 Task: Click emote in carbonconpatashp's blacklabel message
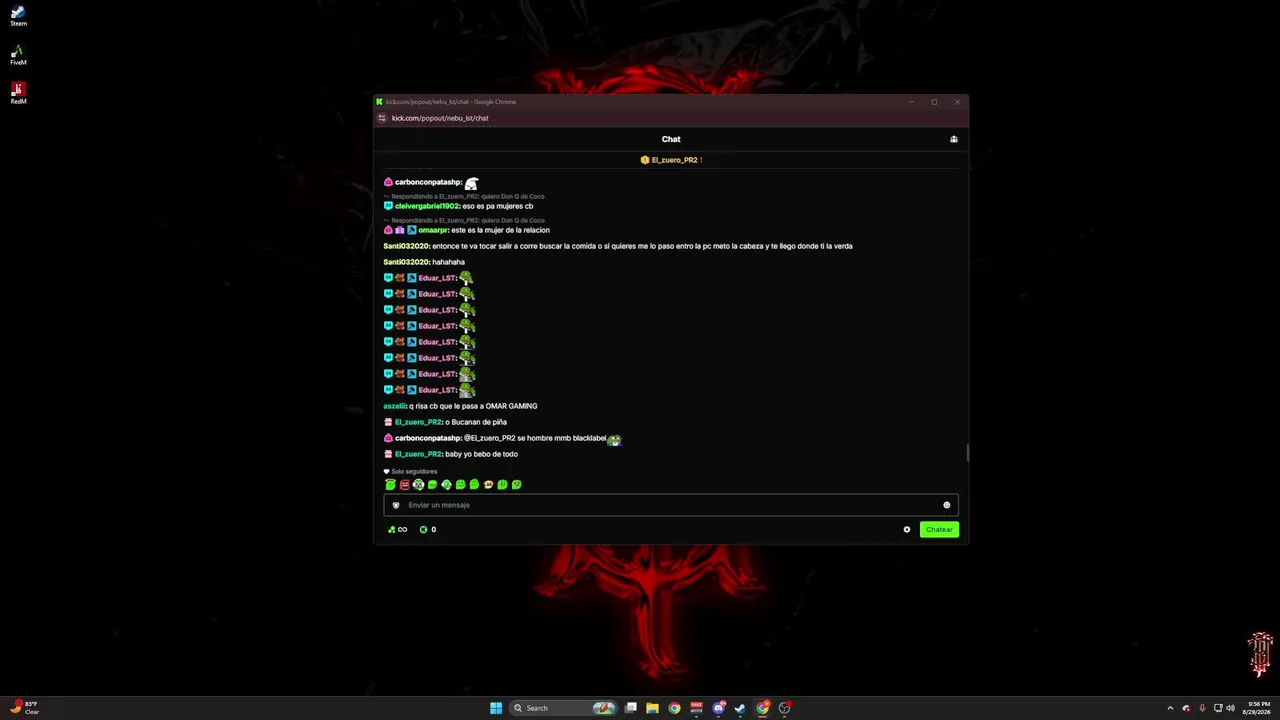coord(614,439)
